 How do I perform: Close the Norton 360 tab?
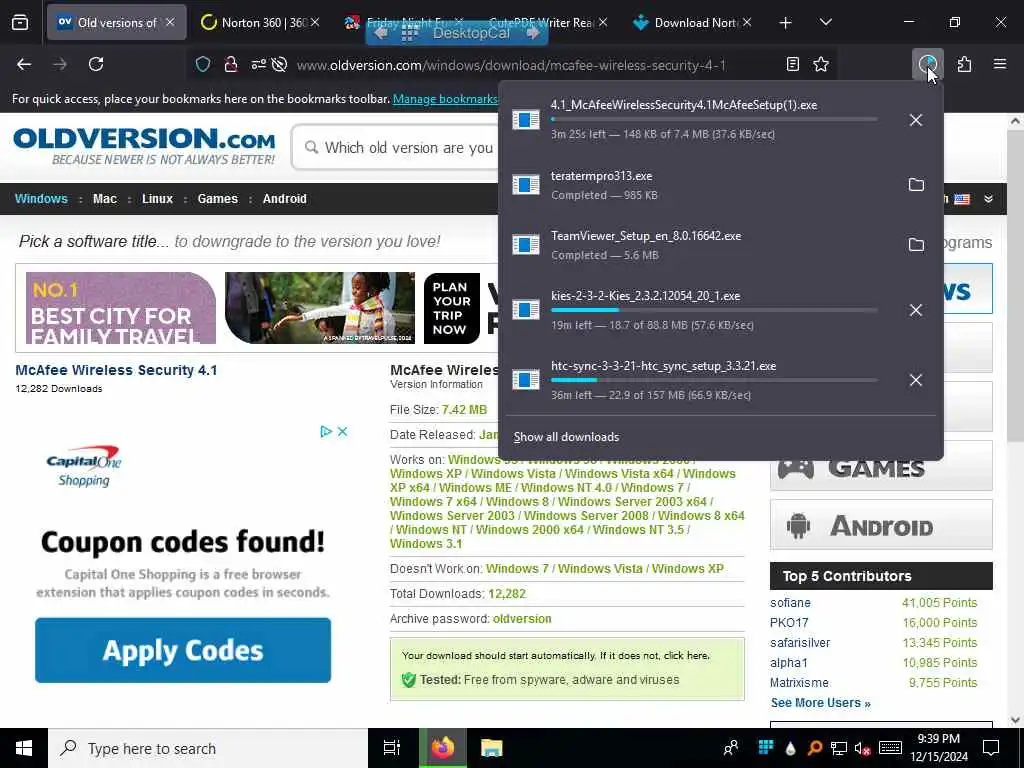click(x=315, y=22)
